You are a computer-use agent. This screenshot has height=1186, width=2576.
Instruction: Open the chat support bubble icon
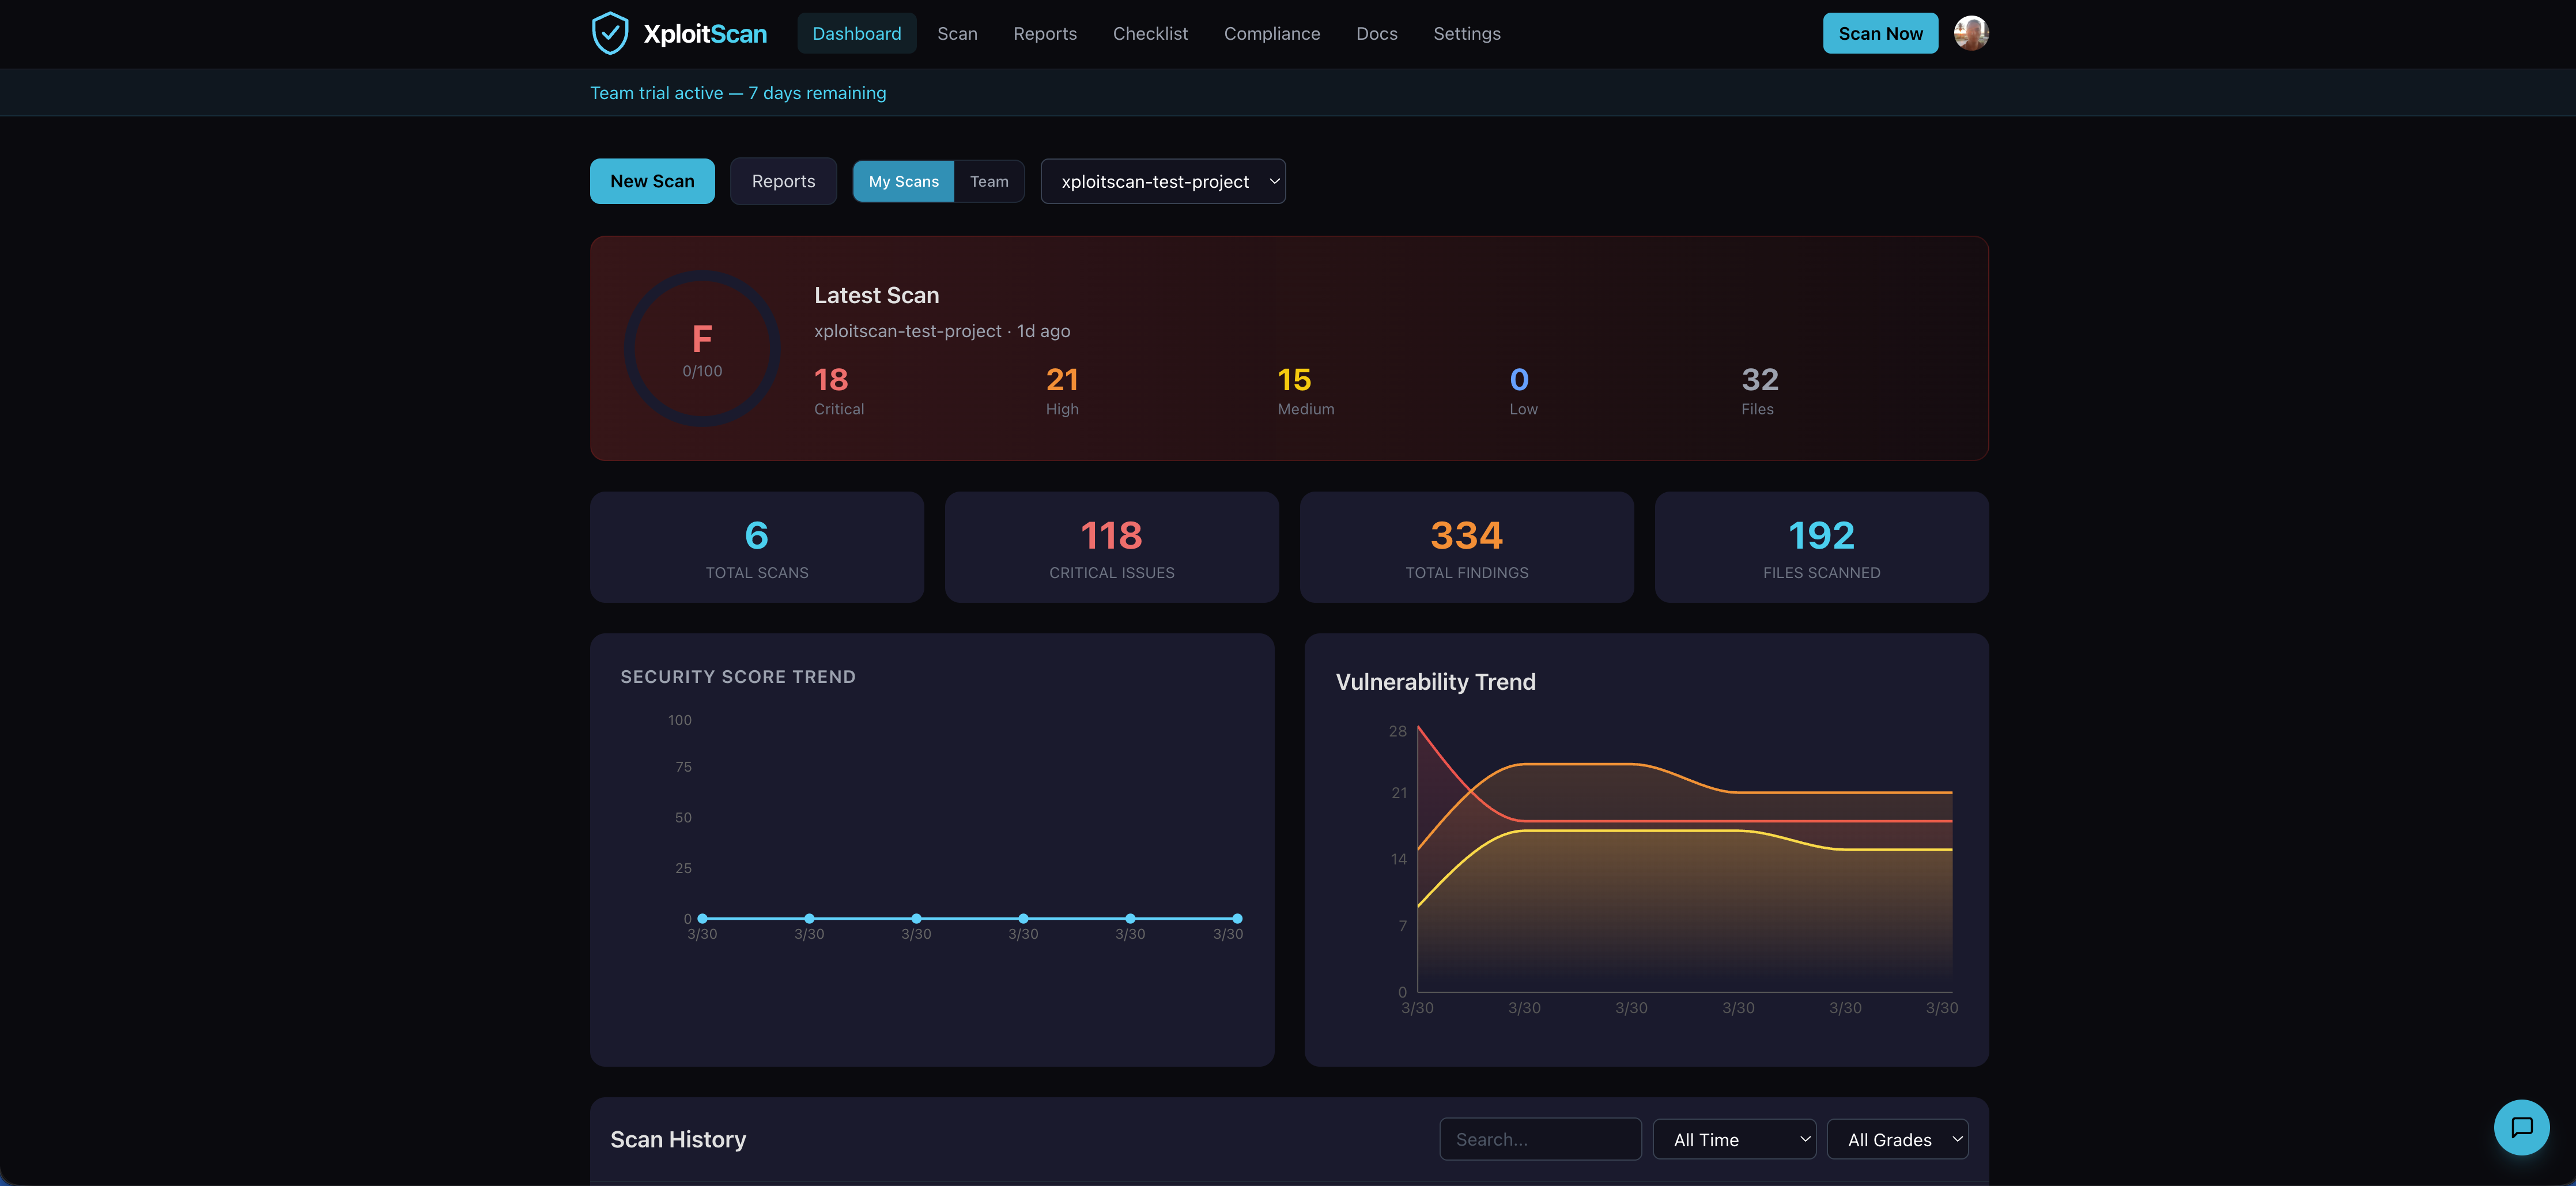2521,1127
